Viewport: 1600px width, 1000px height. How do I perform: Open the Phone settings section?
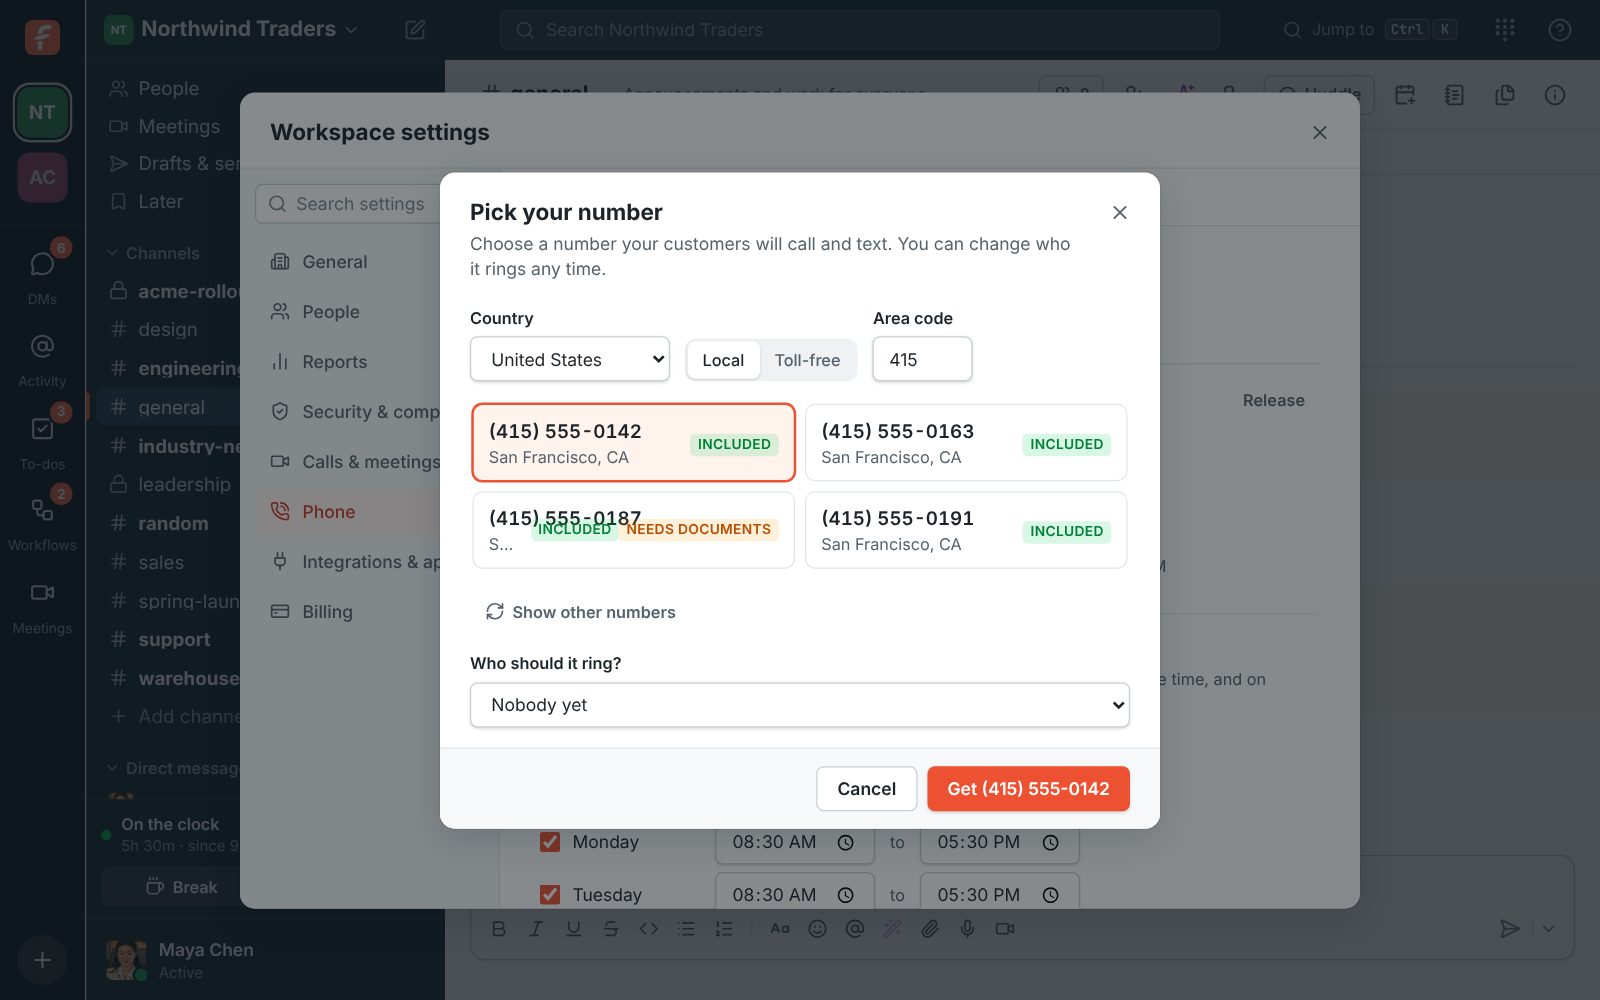click(x=329, y=512)
